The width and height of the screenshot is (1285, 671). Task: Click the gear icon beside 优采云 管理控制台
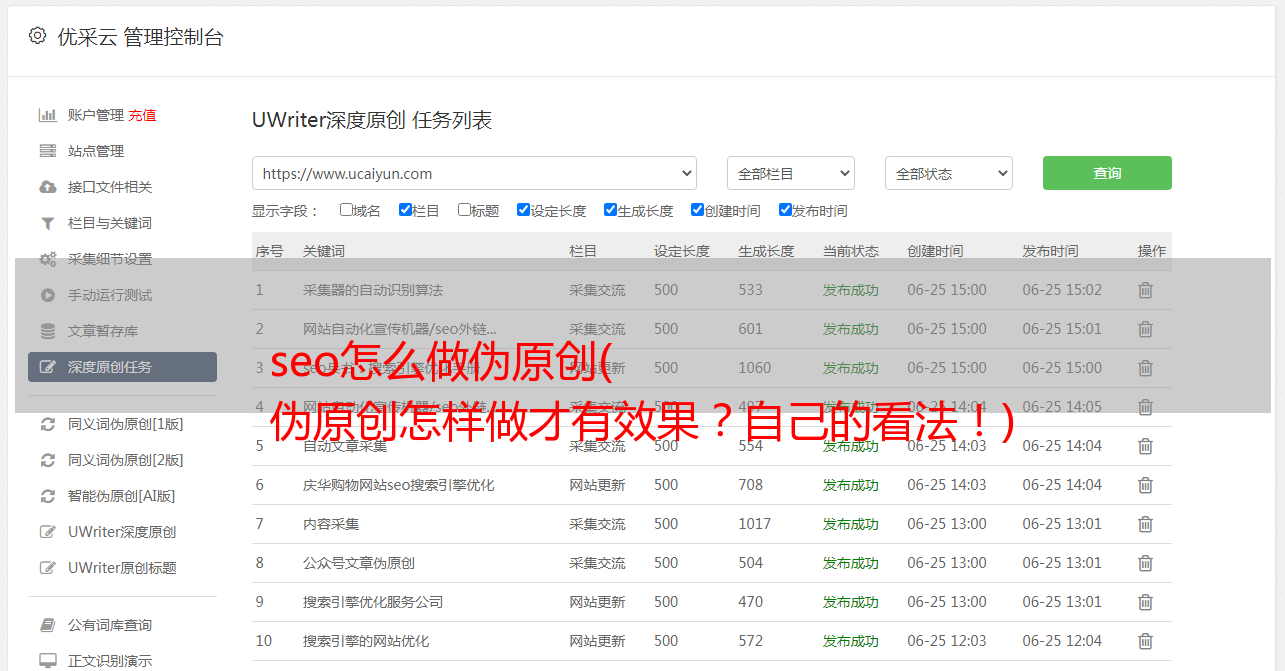click(37, 36)
